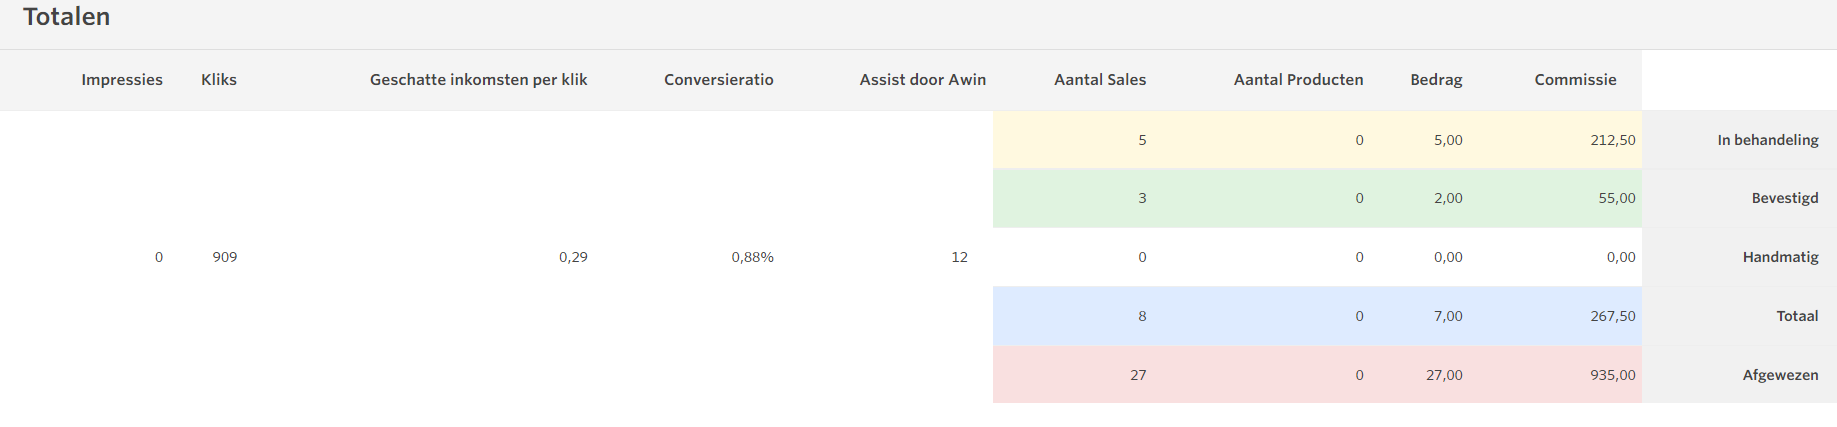Click the Bedrag column header
1837x427 pixels.
tap(1437, 80)
